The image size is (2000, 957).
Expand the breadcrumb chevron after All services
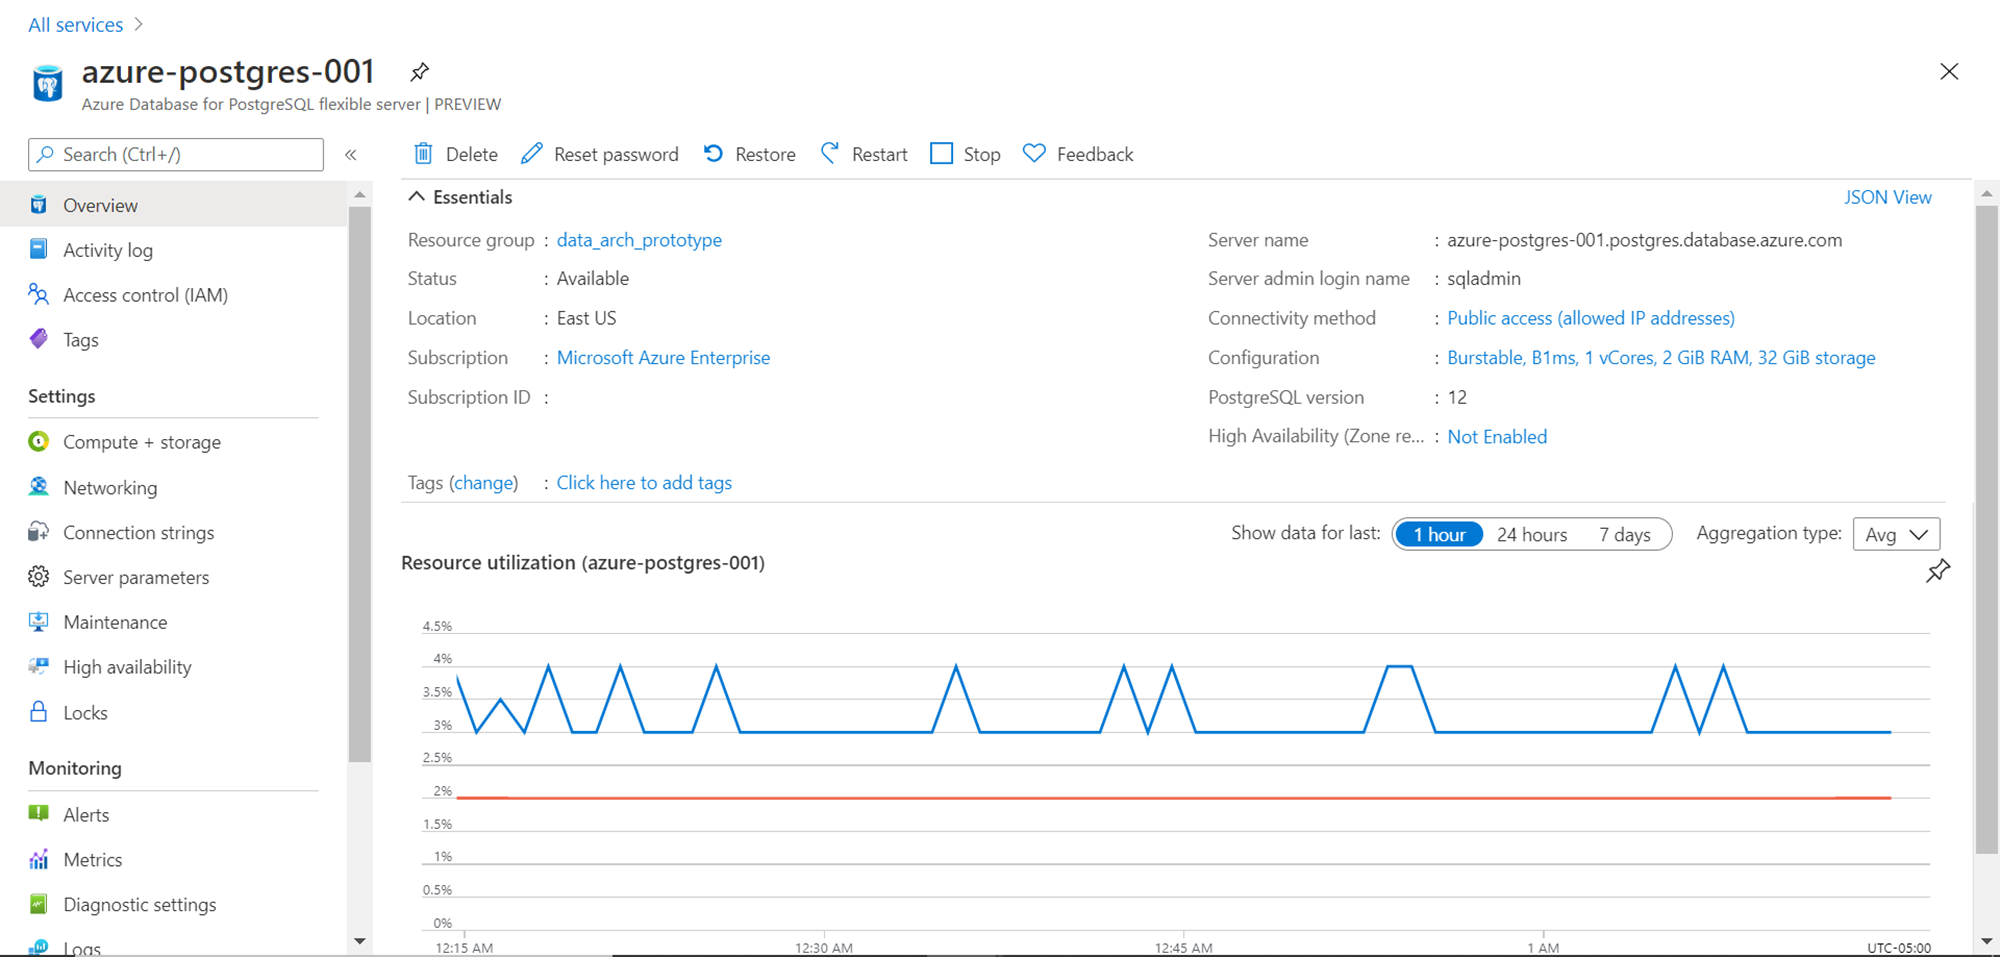coord(138,23)
